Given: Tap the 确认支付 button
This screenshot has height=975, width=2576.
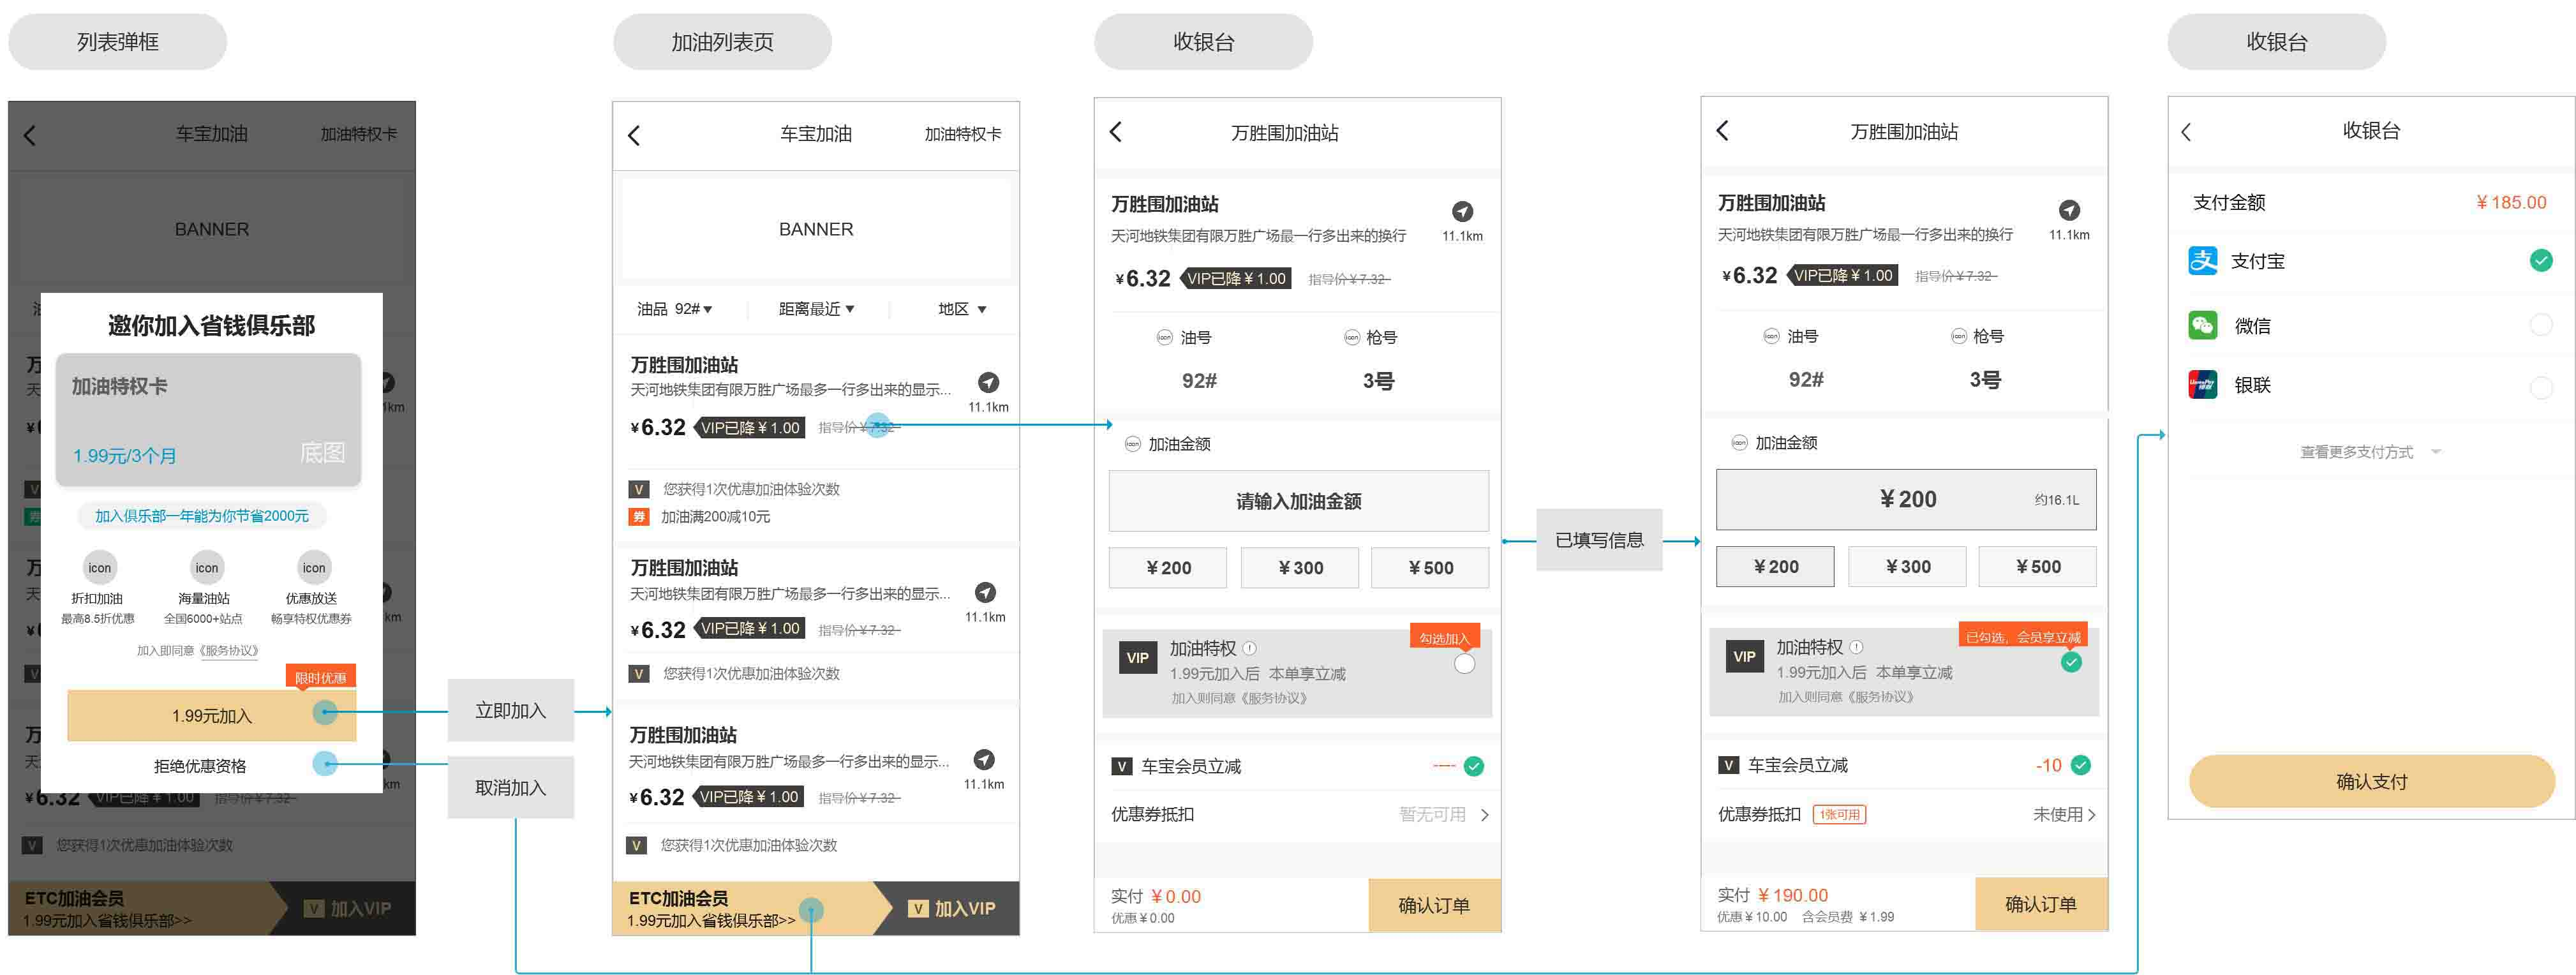Looking at the screenshot, I should (2371, 781).
